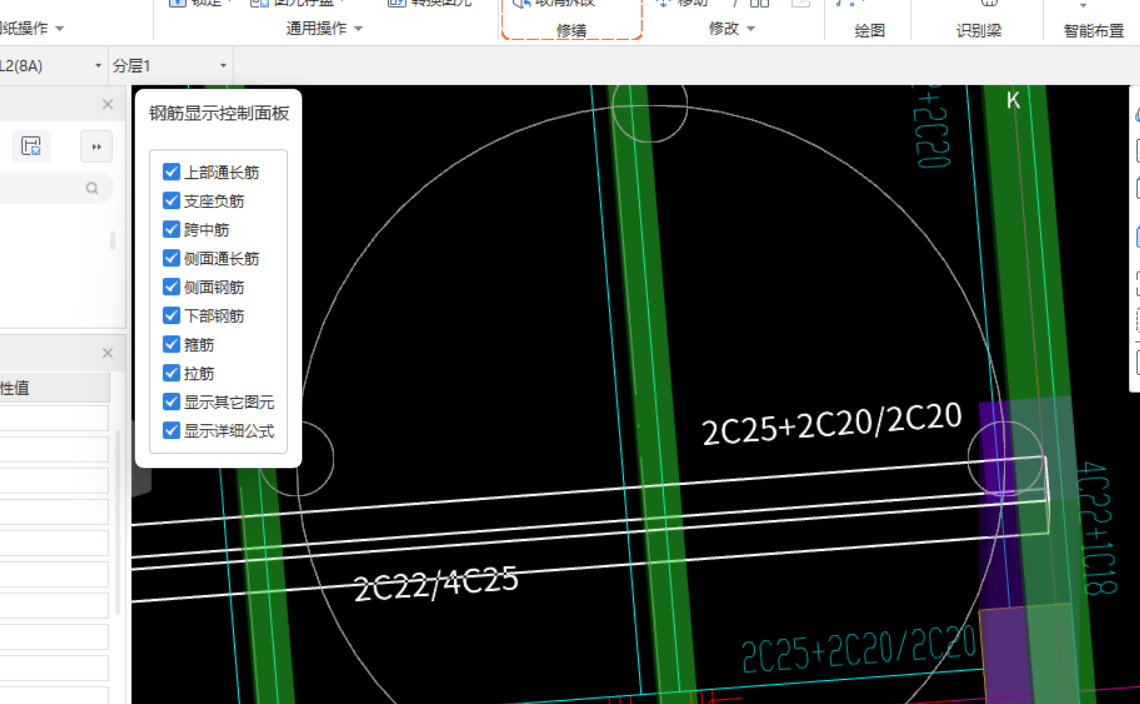Image resolution: width=1140 pixels, height=704 pixels.
Task: Click the search input field
Action: pos(55,188)
